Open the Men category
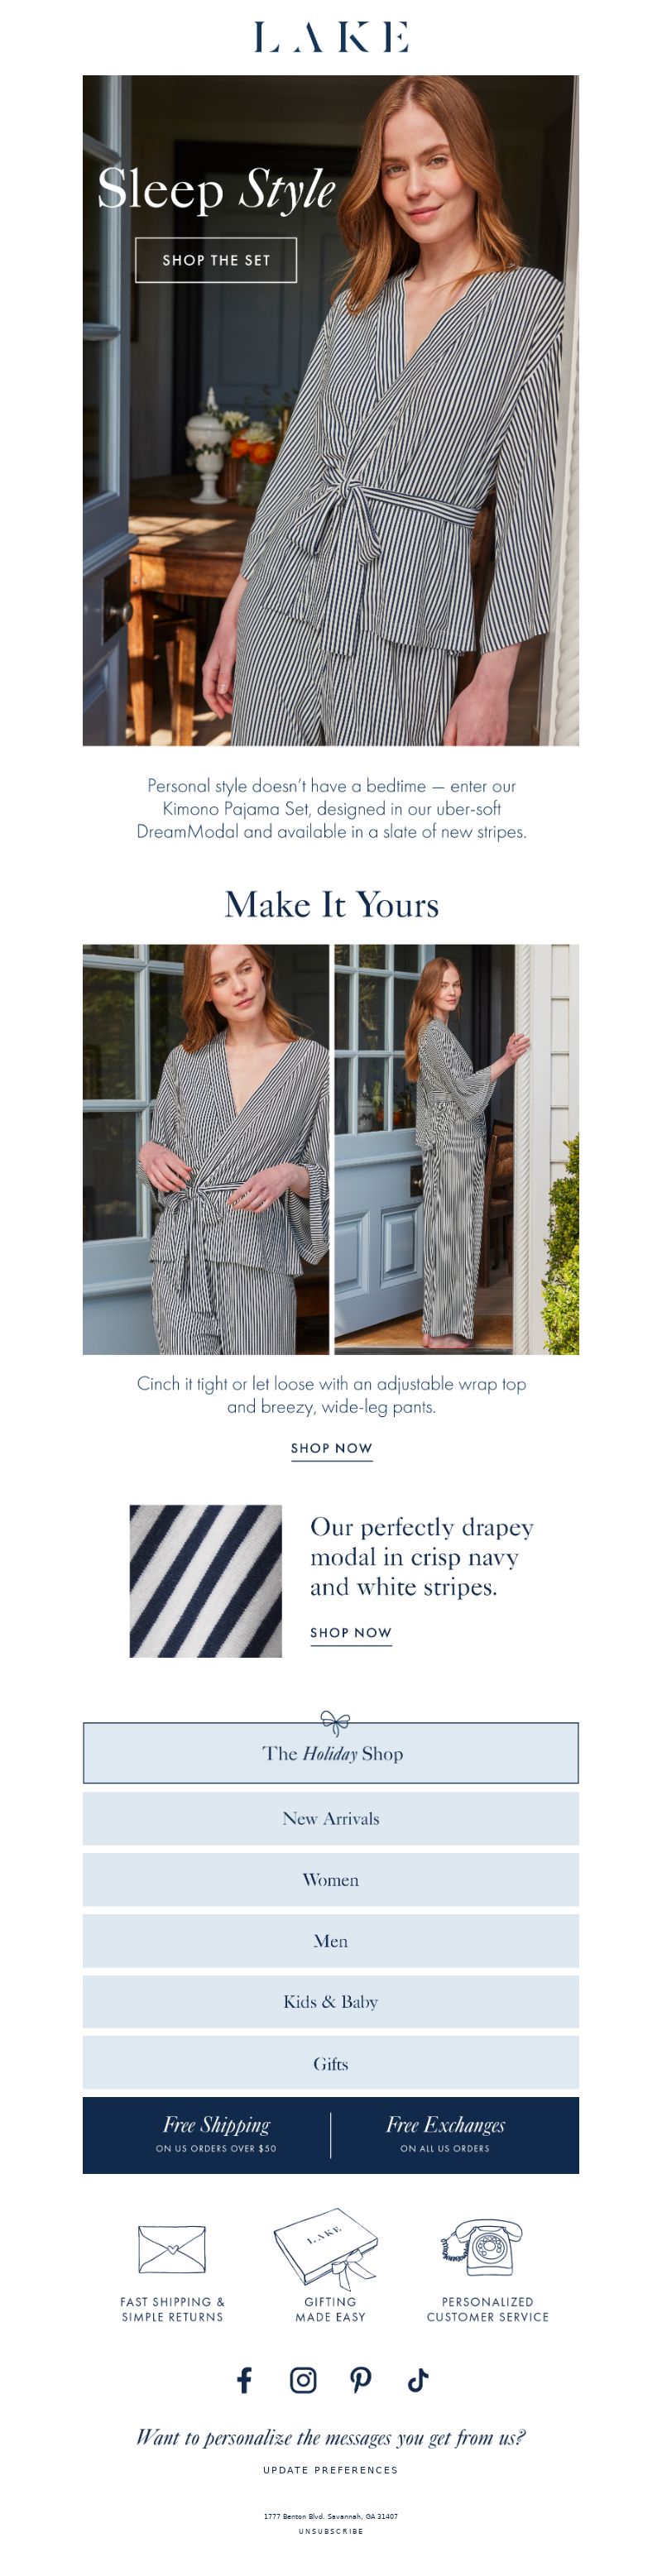 click(331, 1940)
